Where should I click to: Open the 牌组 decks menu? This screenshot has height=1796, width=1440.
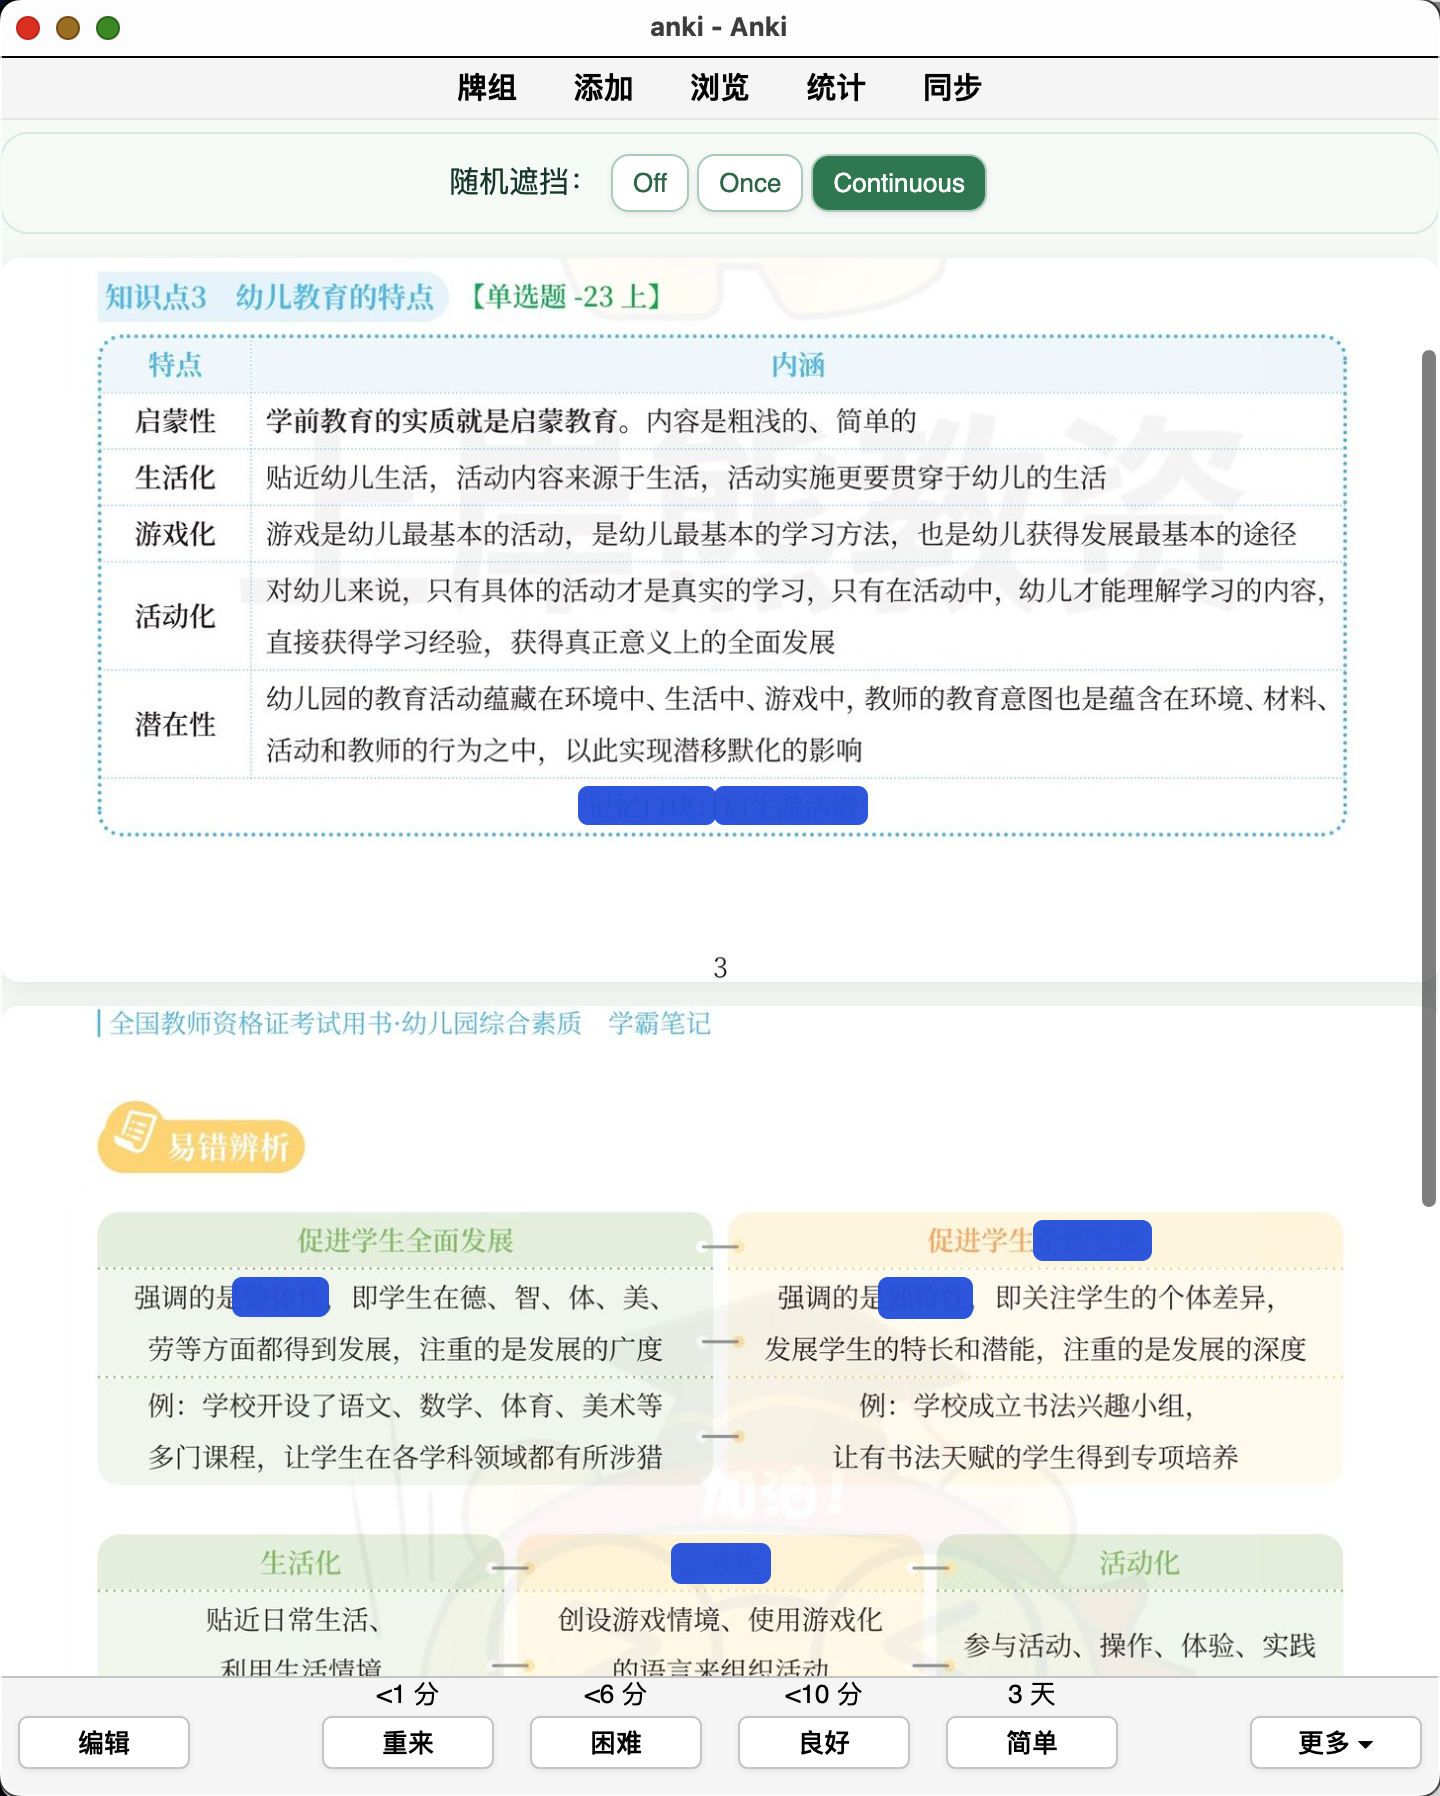pyautogui.click(x=486, y=88)
